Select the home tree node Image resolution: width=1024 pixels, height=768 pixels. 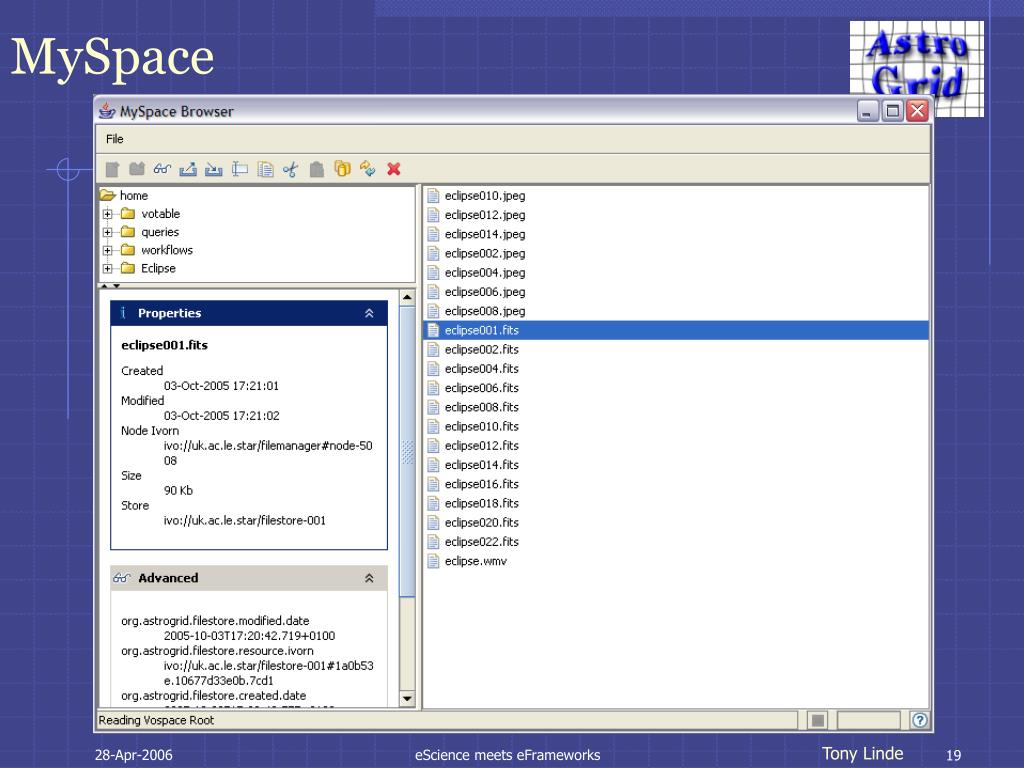(x=134, y=195)
